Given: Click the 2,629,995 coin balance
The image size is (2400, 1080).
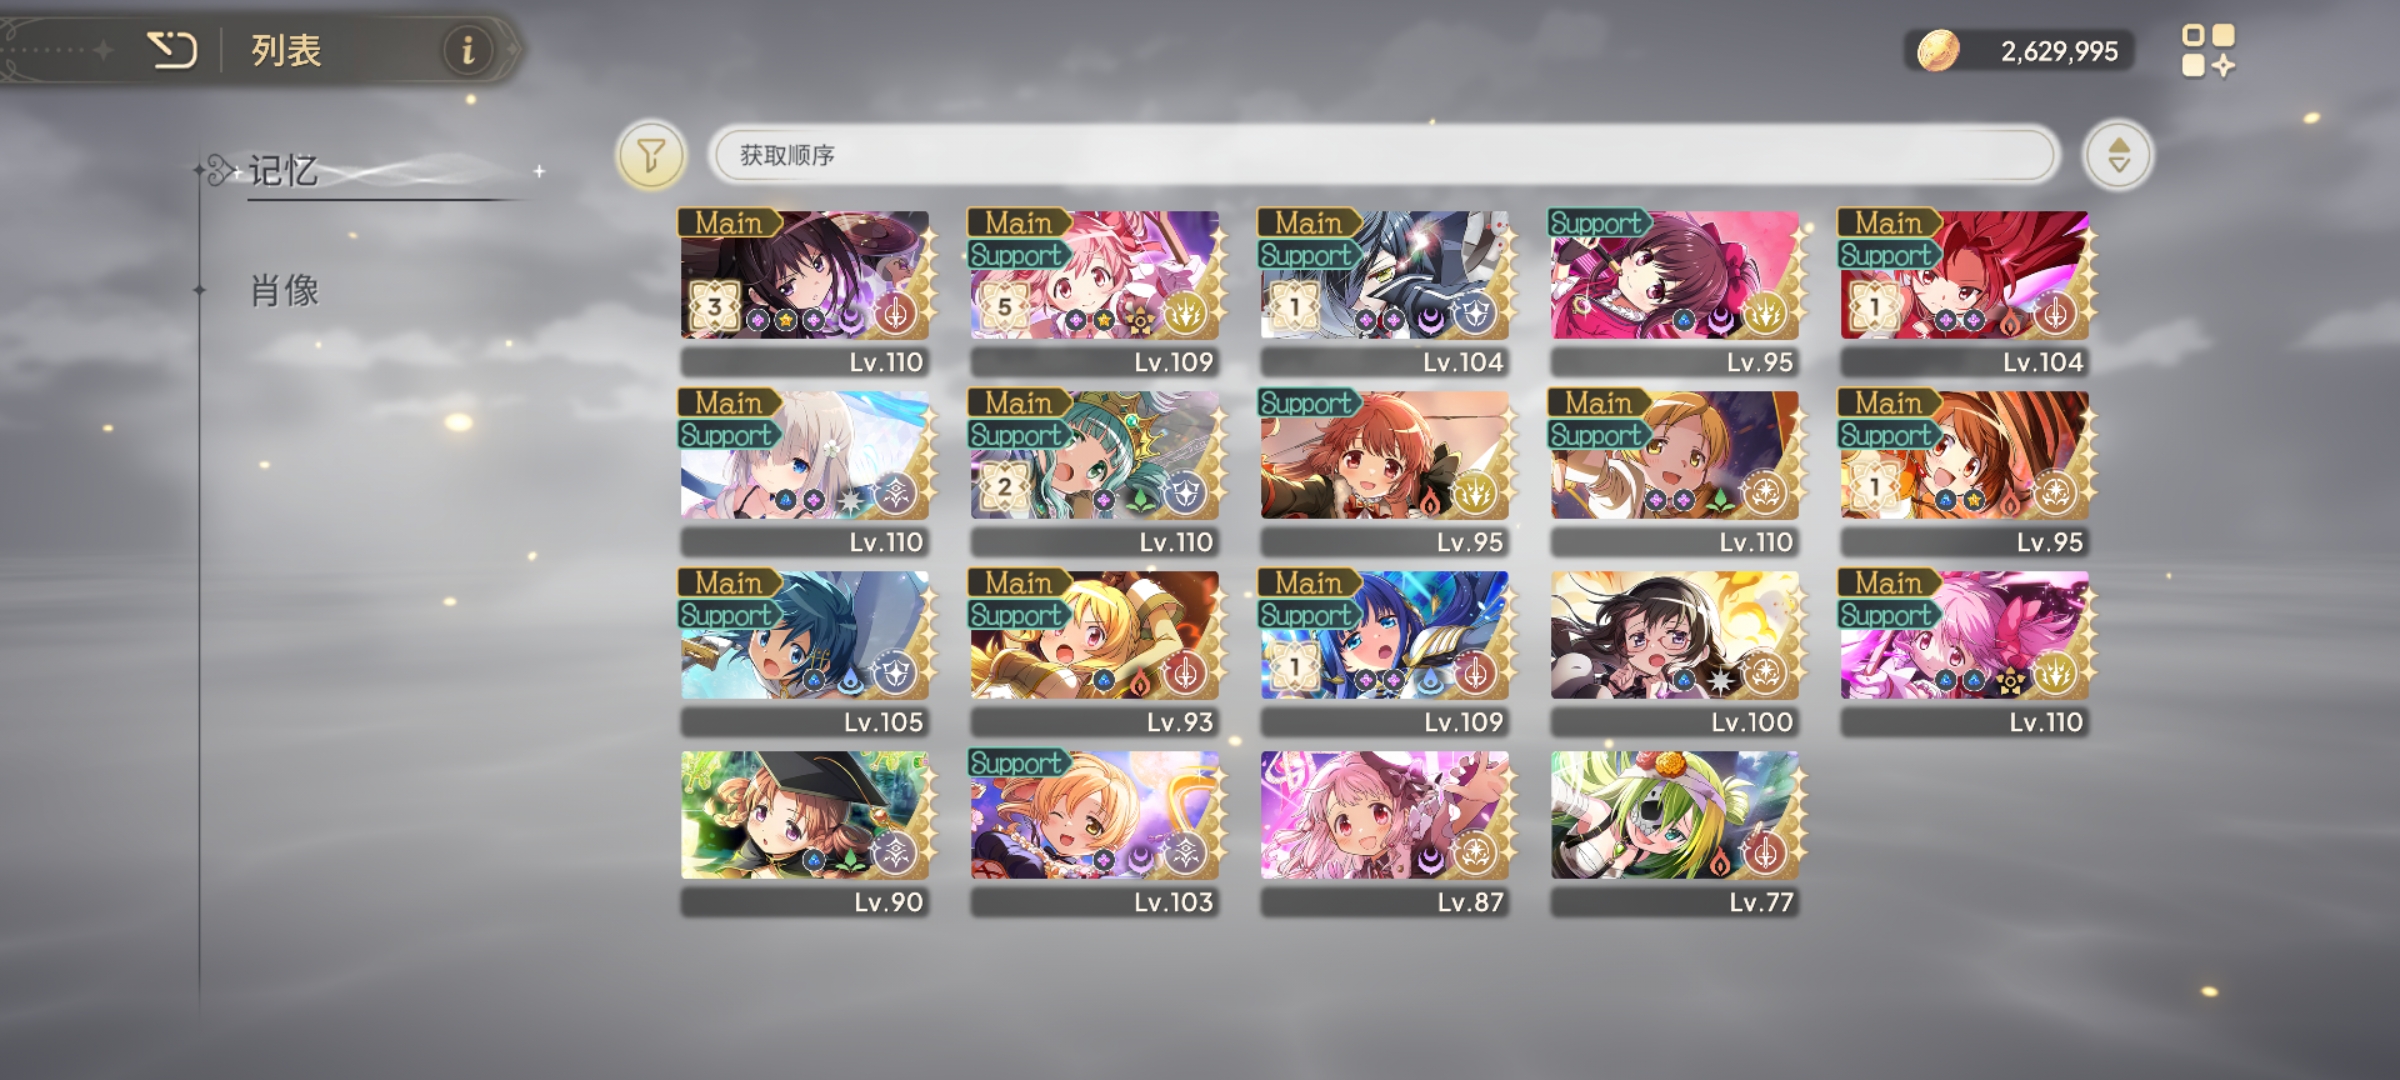Looking at the screenshot, I should [x=2059, y=52].
